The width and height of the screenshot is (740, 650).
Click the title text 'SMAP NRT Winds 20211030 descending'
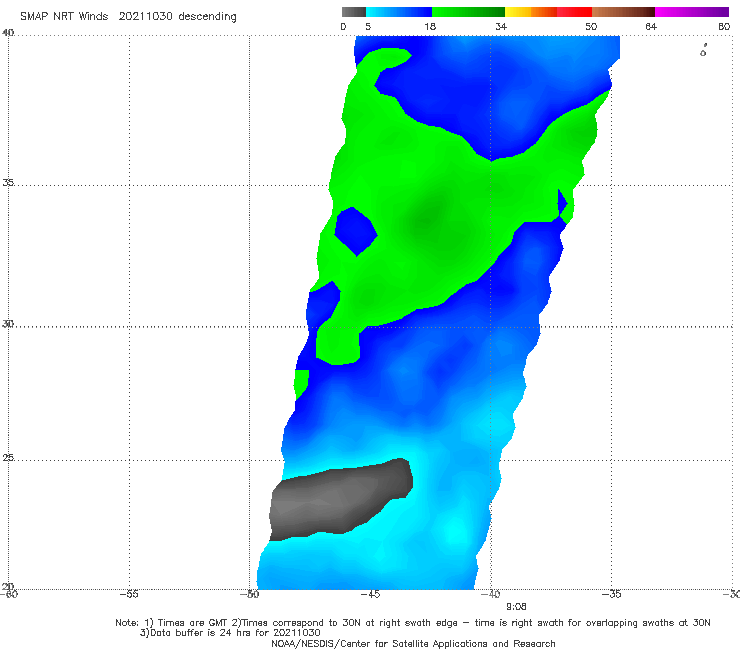tap(128, 16)
